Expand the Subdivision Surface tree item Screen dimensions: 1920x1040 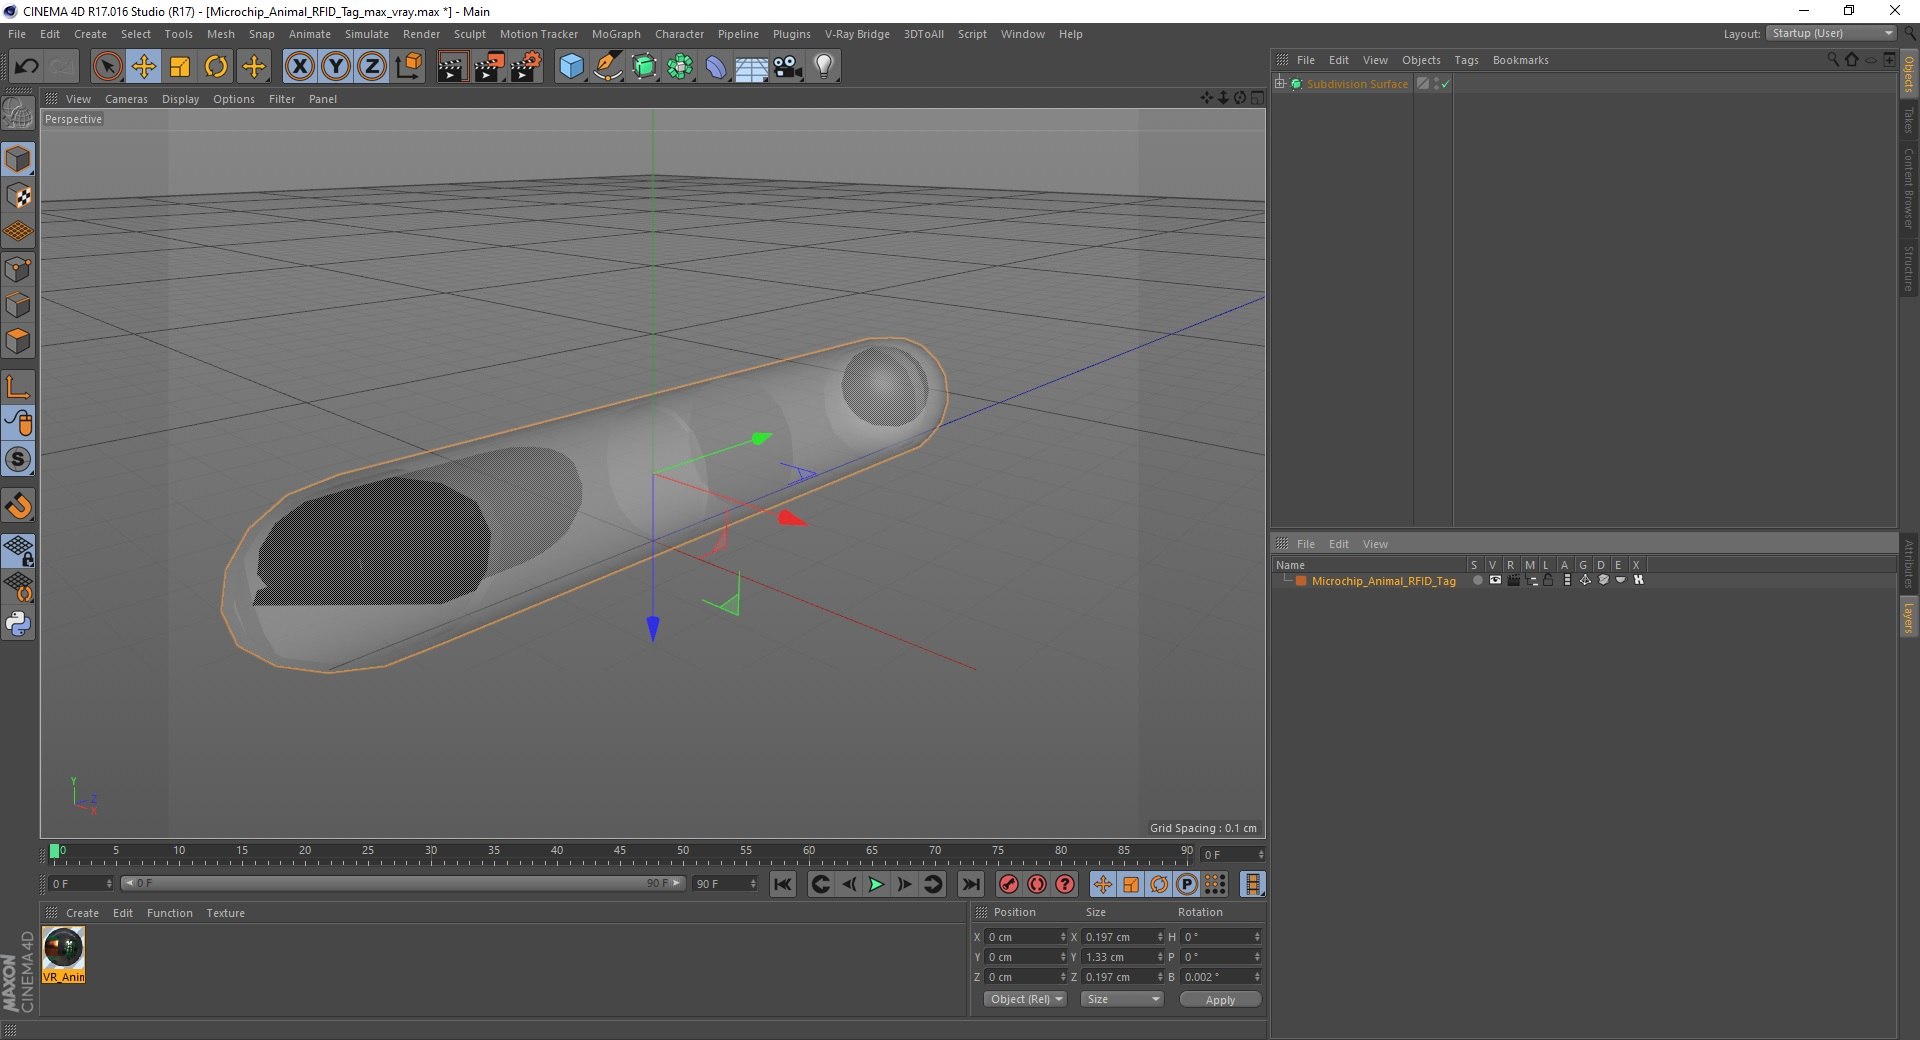(1280, 84)
